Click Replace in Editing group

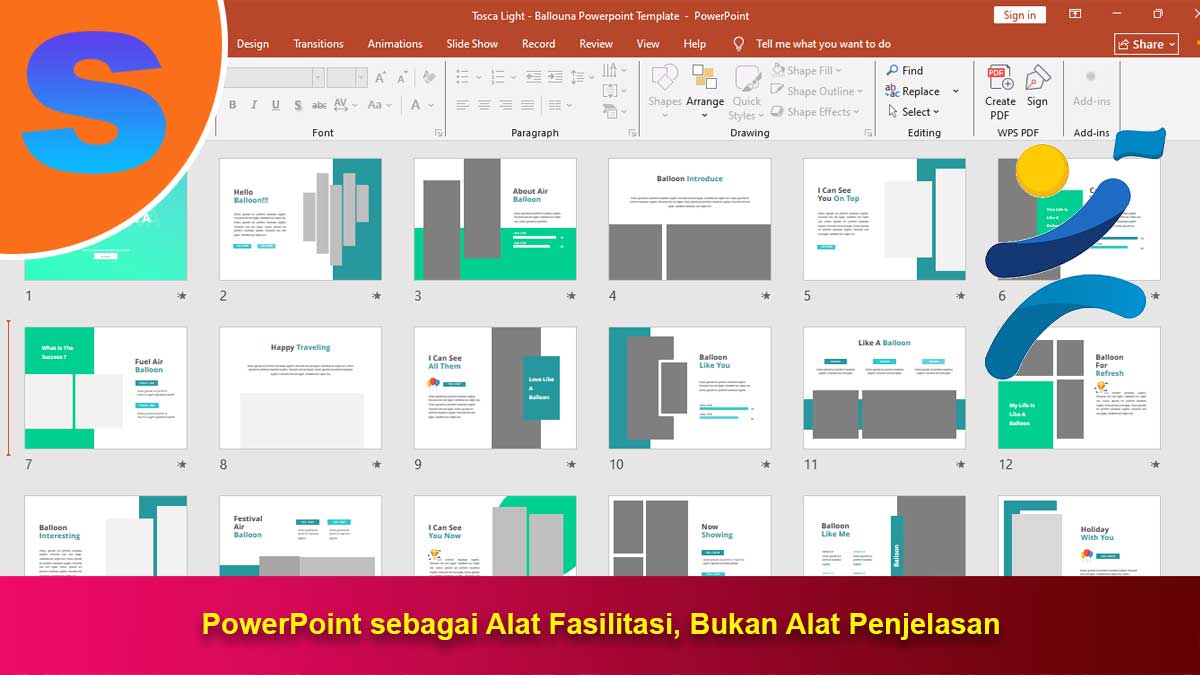click(x=912, y=92)
